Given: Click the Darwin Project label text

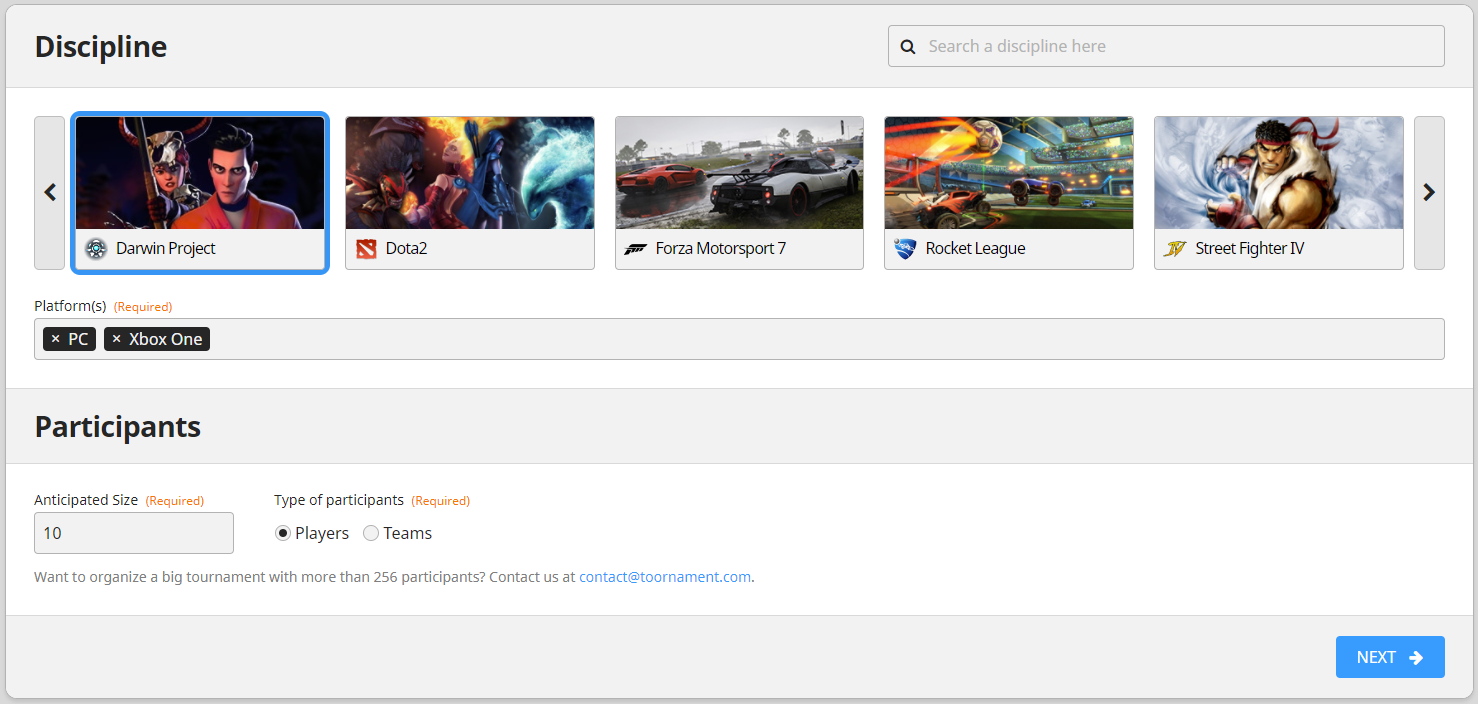Looking at the screenshot, I should 166,249.
